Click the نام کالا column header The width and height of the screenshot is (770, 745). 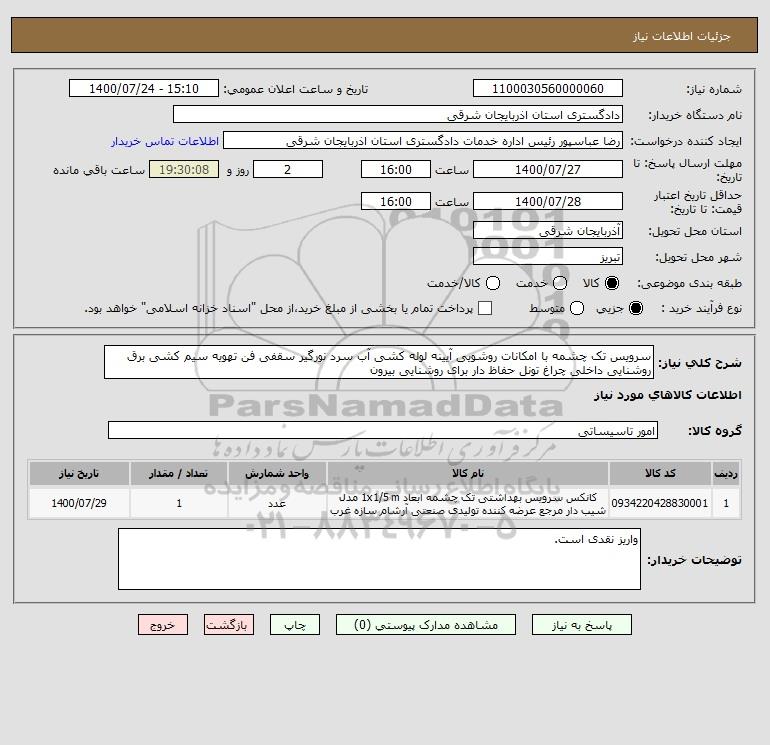(468, 473)
